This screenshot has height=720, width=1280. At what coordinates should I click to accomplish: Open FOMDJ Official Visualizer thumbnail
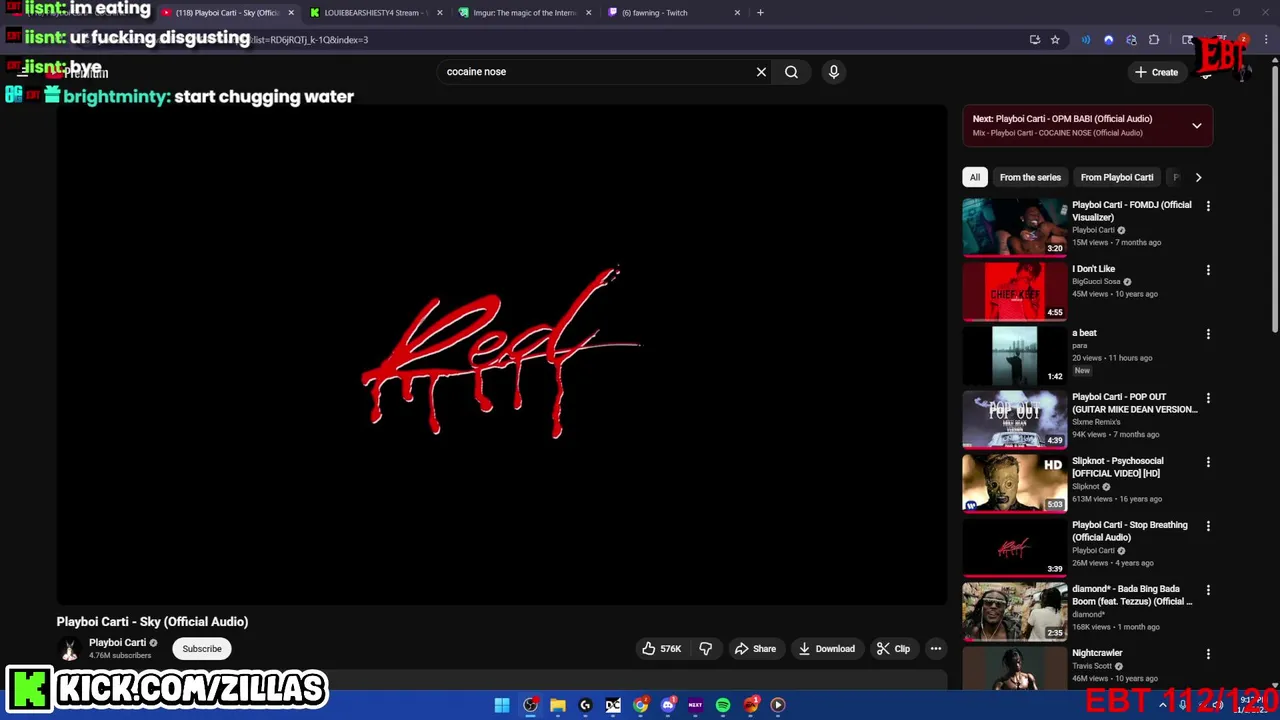click(1014, 227)
